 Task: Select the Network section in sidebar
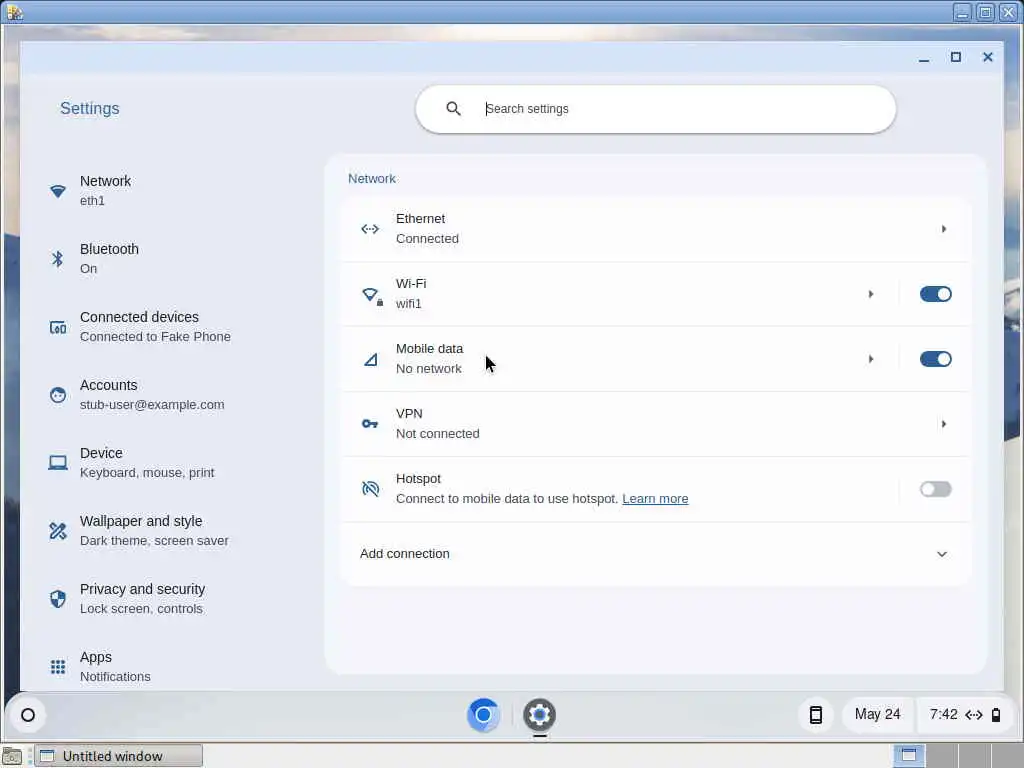pyautogui.click(x=172, y=191)
